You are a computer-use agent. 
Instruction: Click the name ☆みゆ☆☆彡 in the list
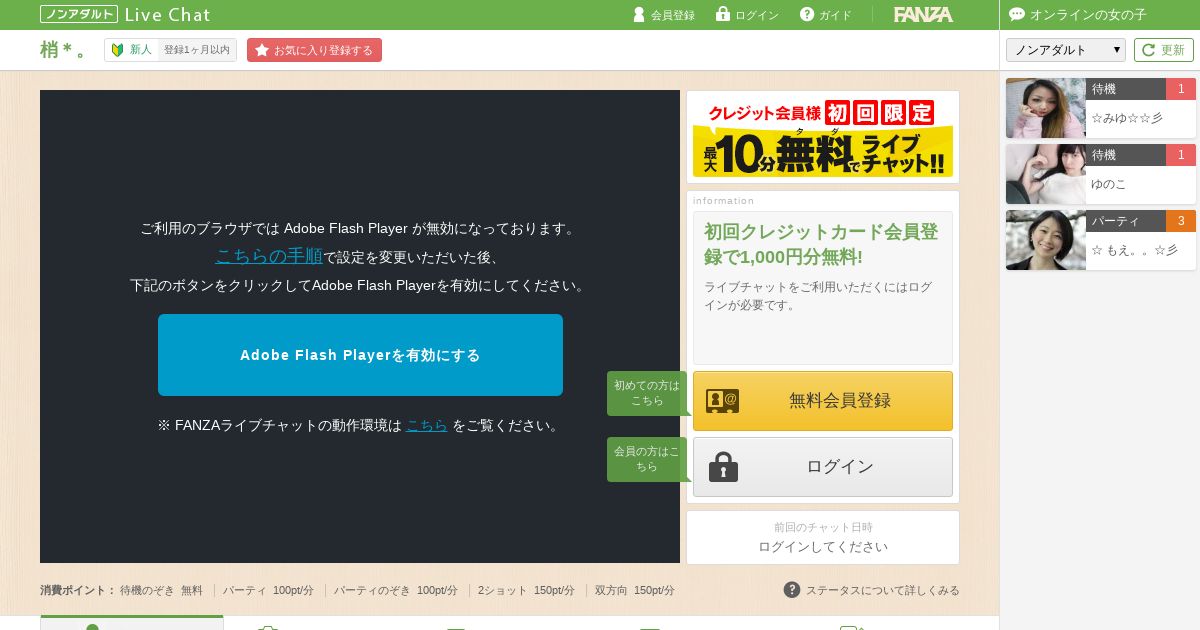click(x=1127, y=118)
